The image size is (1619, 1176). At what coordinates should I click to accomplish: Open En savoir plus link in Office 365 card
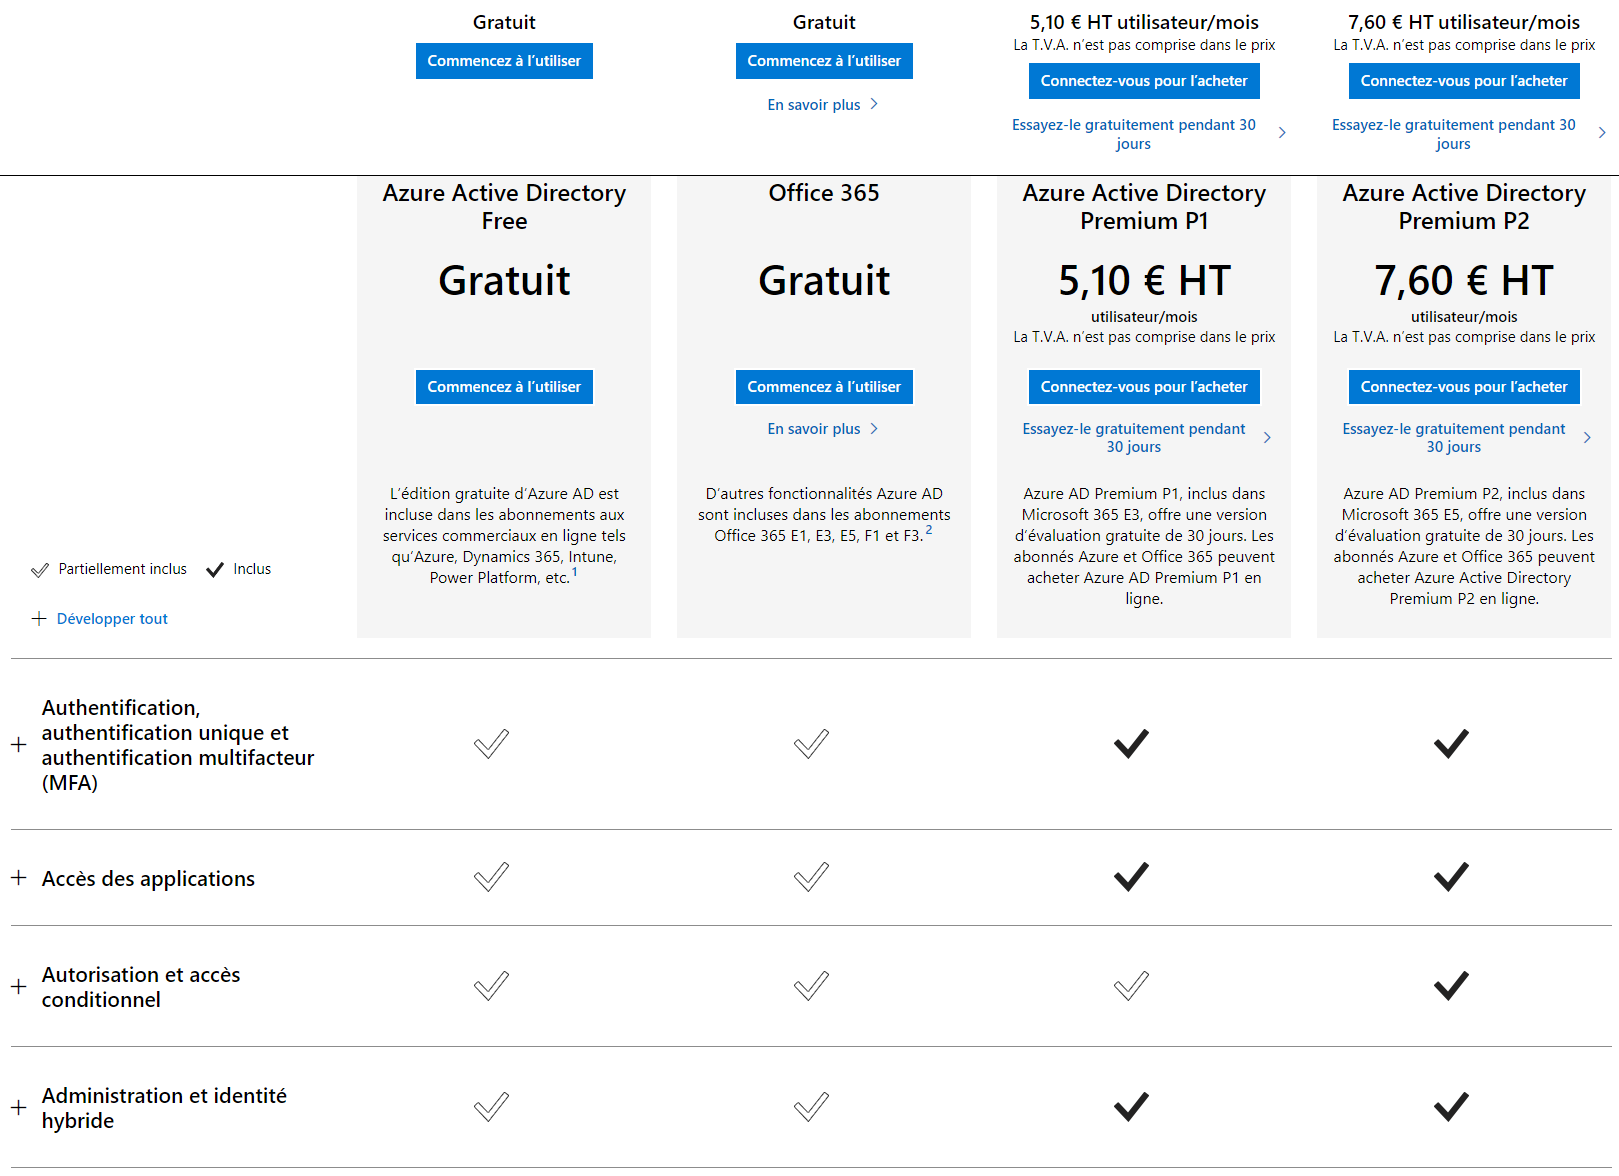click(814, 429)
